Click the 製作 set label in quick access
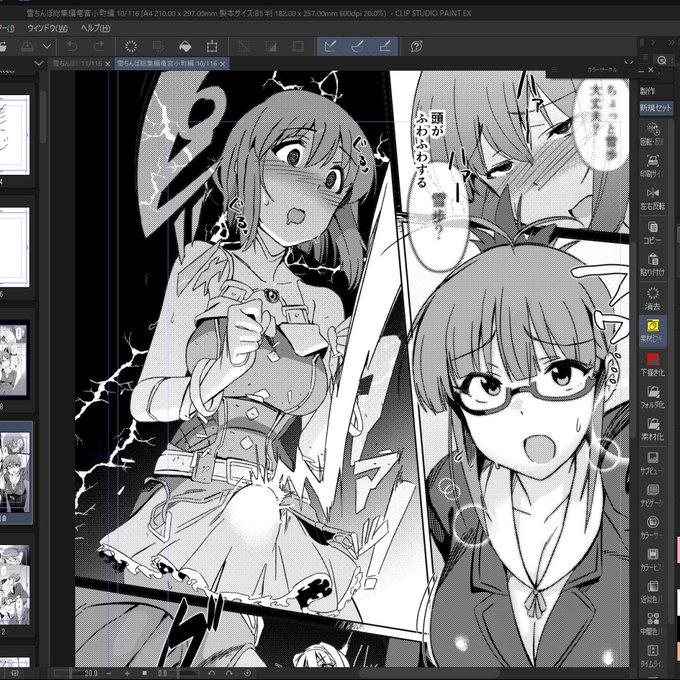 [x=647, y=91]
